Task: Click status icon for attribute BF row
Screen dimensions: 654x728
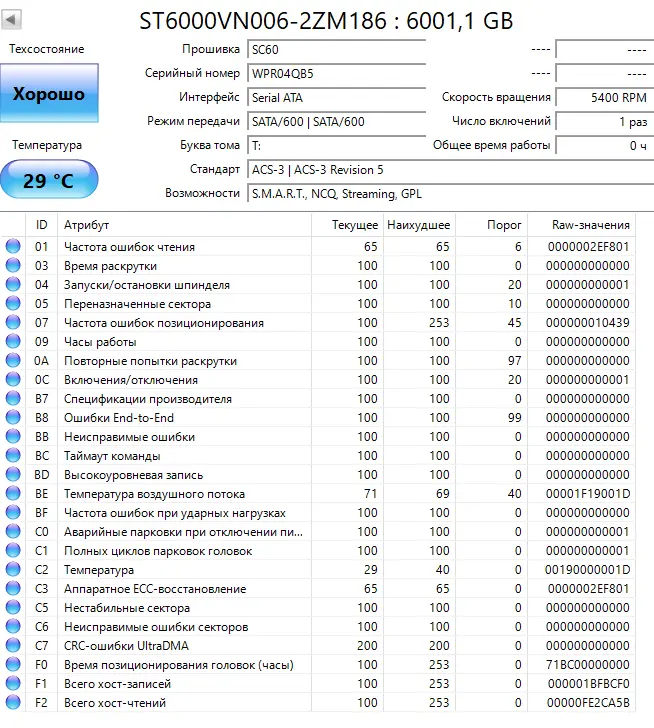Action: pos(13,513)
